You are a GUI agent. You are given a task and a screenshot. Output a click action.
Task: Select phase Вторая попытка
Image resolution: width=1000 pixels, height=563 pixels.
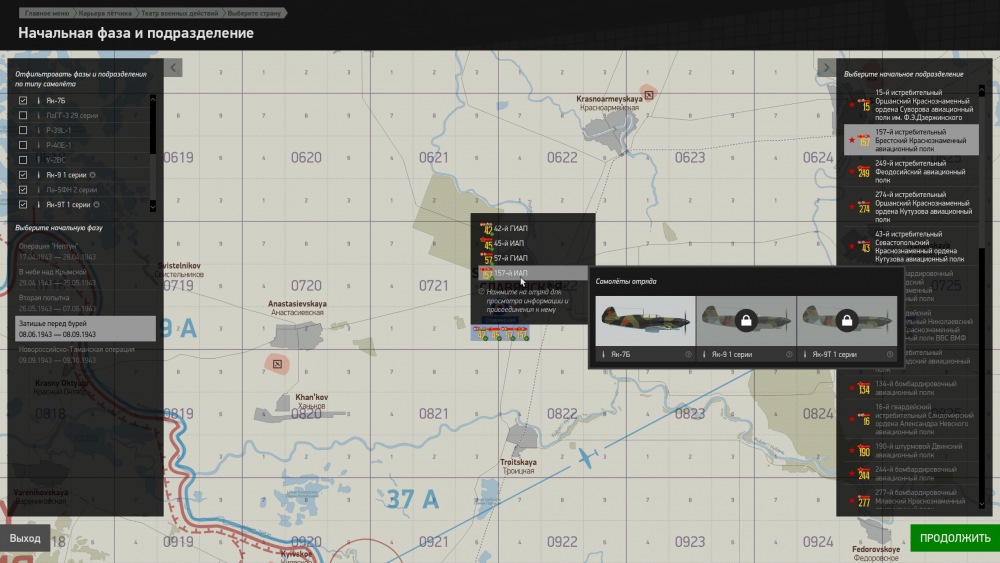[85, 303]
